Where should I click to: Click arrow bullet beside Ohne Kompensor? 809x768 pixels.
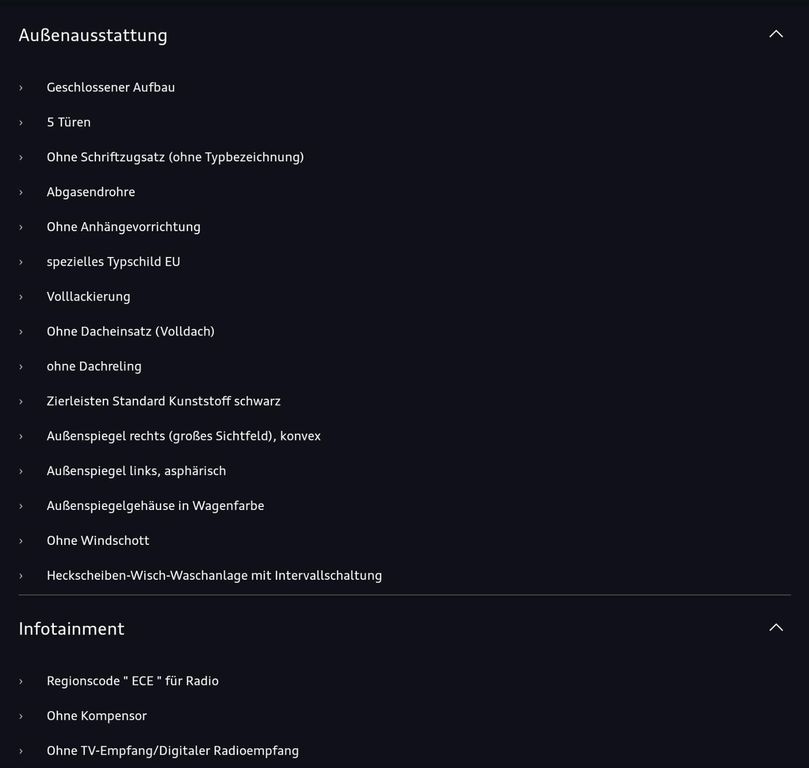pos(21,716)
